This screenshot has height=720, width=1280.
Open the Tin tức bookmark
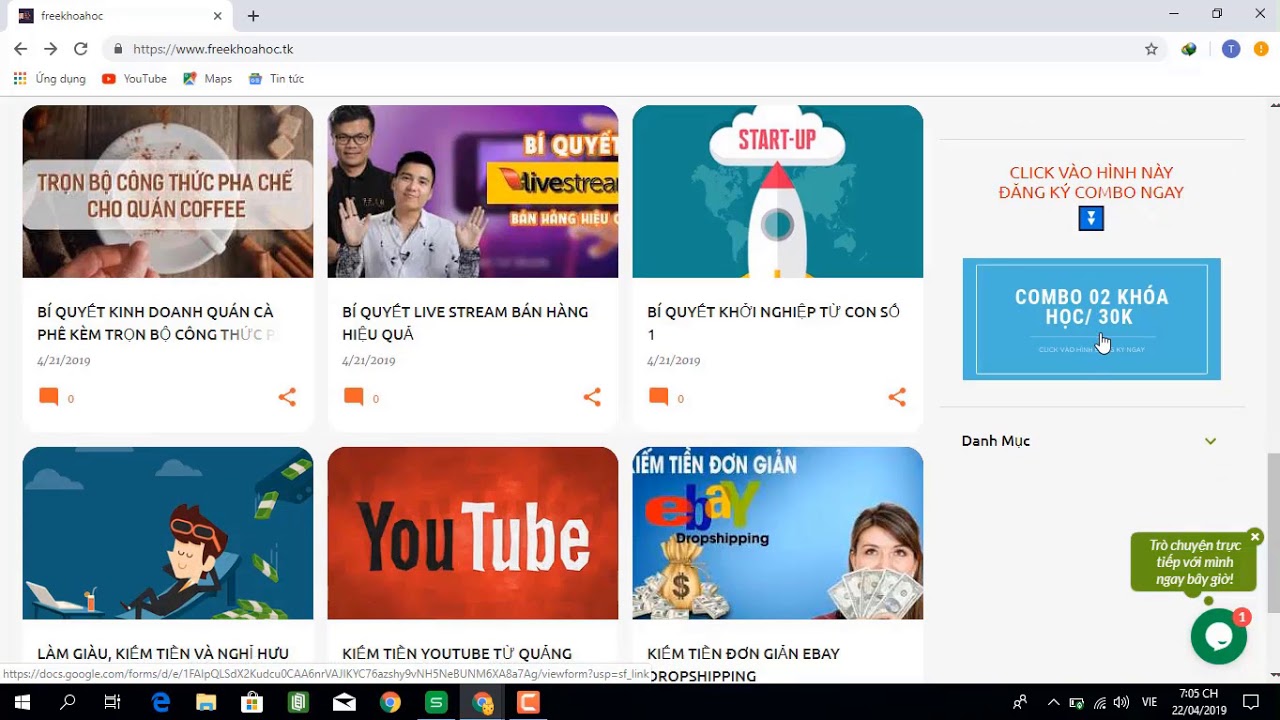click(276, 79)
